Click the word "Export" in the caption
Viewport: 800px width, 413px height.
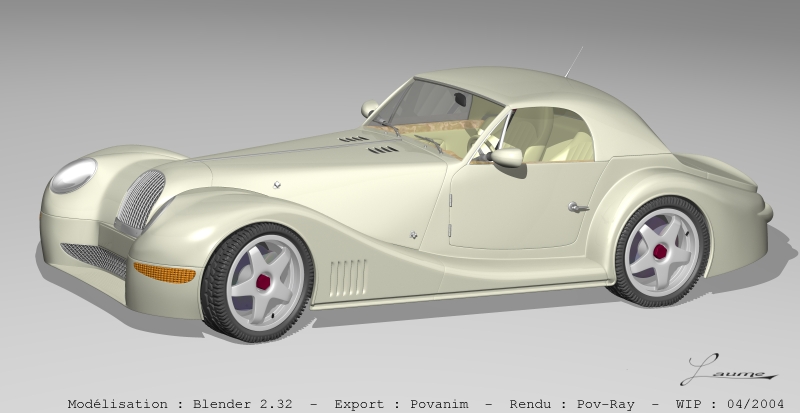pos(359,404)
